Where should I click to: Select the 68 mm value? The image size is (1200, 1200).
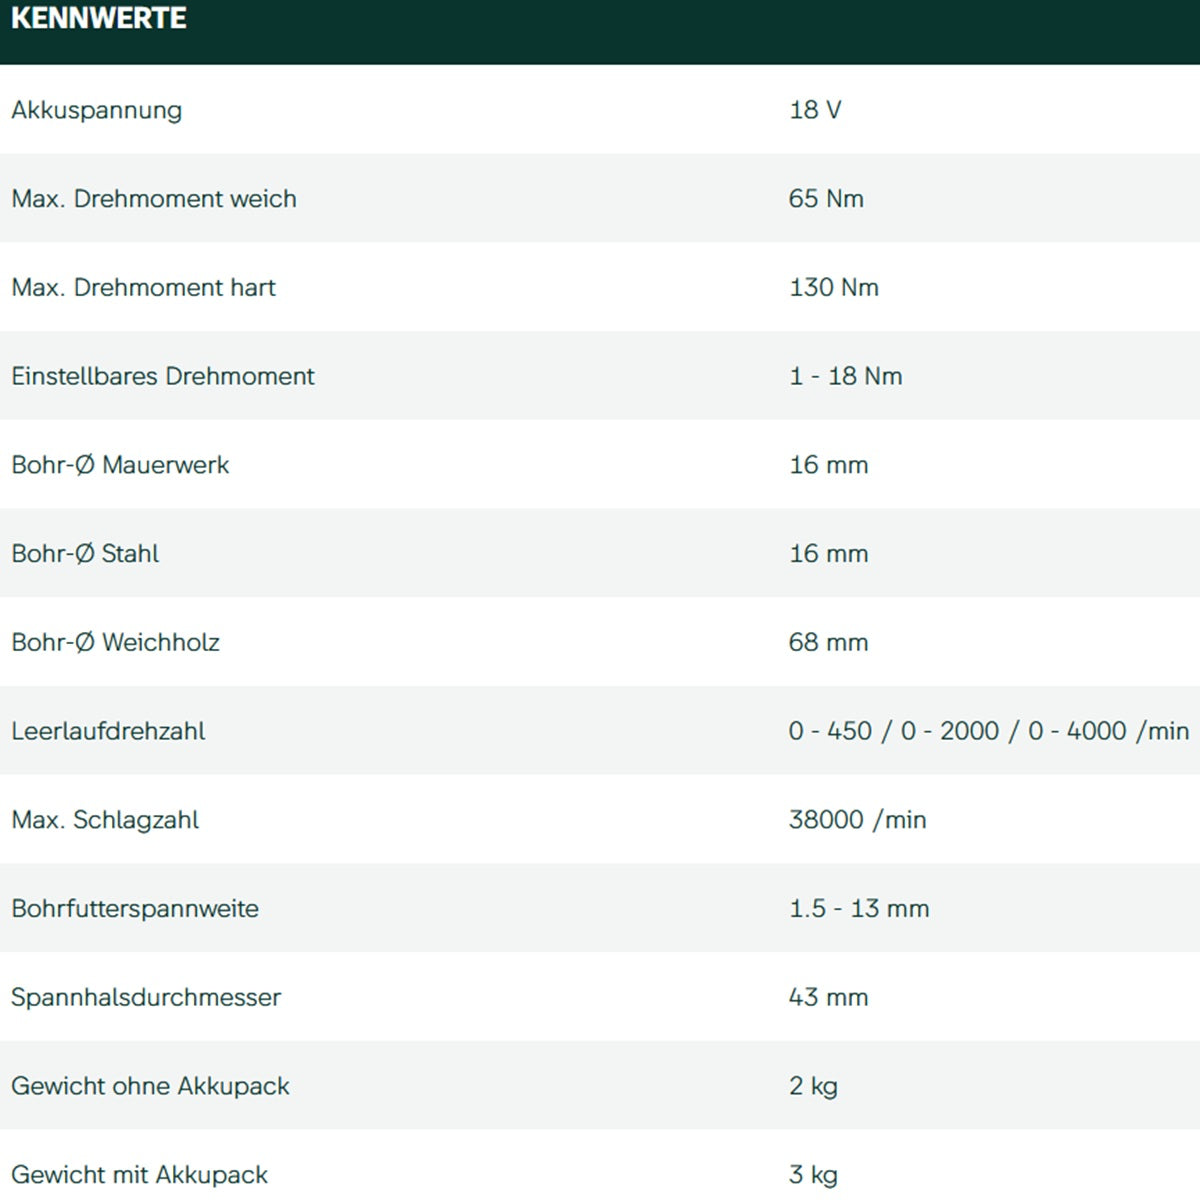(x=828, y=643)
